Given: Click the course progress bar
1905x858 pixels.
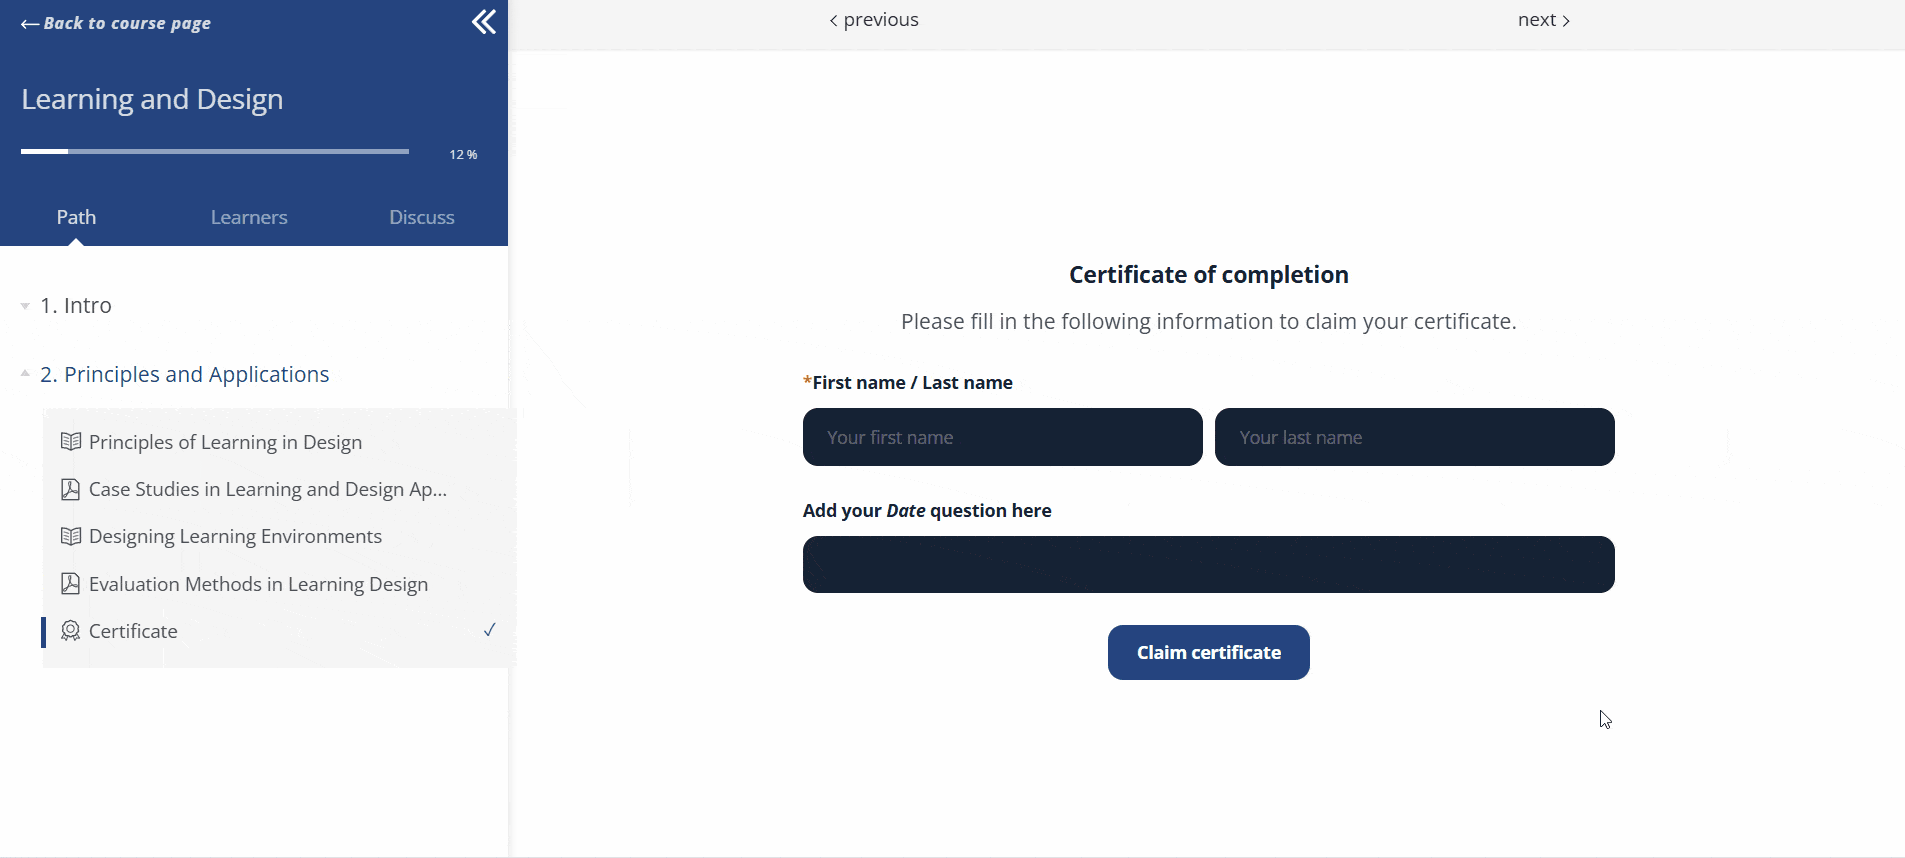Looking at the screenshot, I should pos(215,152).
